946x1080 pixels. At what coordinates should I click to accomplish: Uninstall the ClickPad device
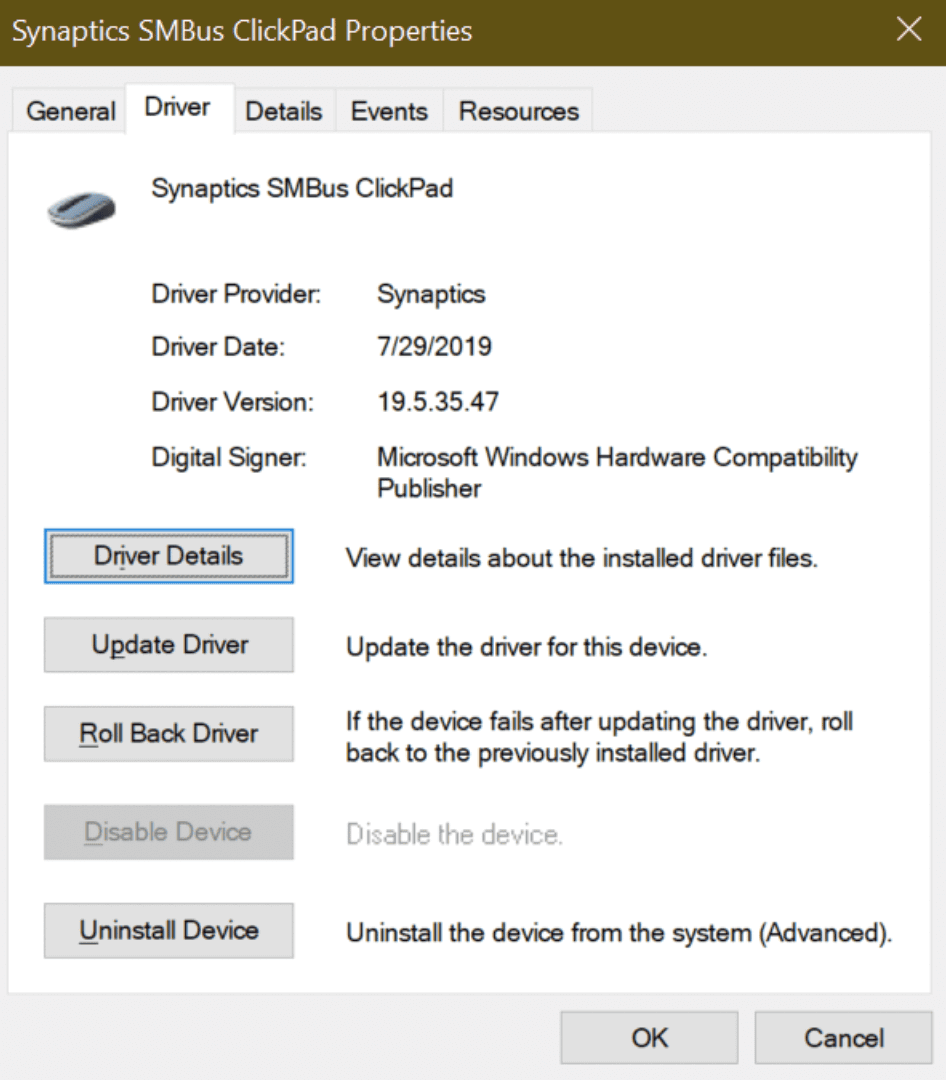pyautogui.click(x=168, y=930)
